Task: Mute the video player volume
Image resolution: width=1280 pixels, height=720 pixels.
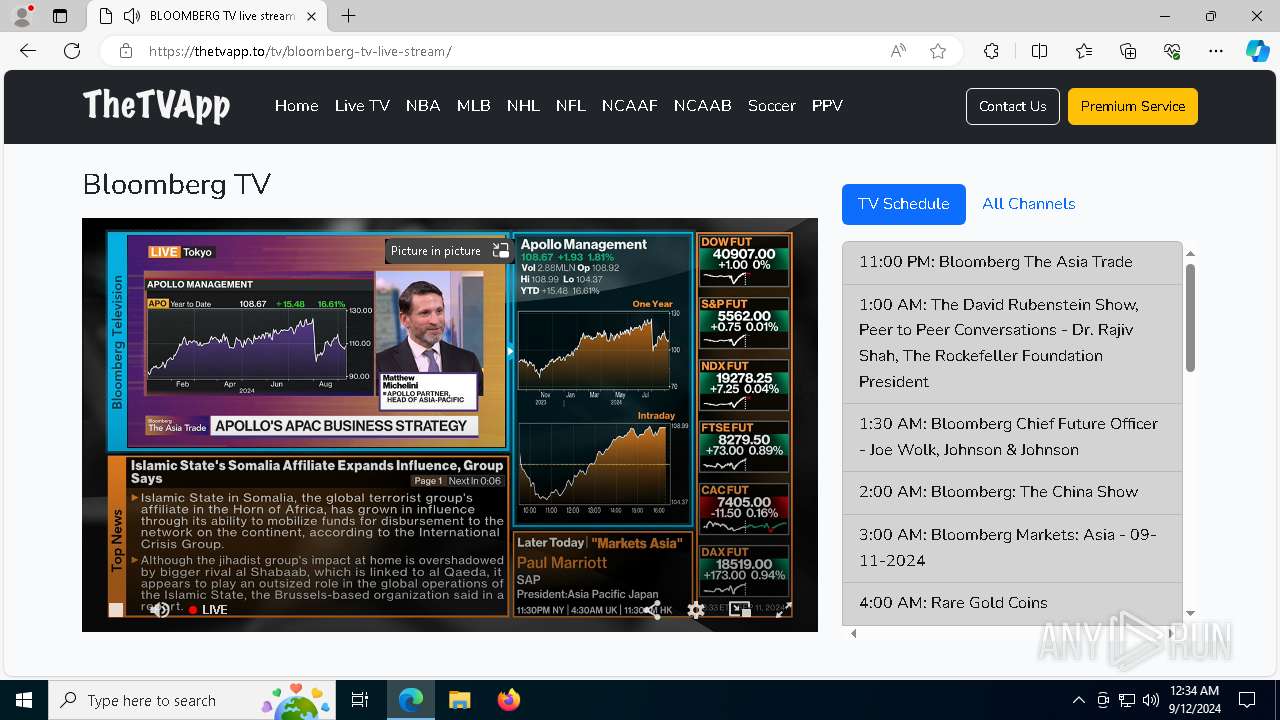Action: [x=159, y=609]
